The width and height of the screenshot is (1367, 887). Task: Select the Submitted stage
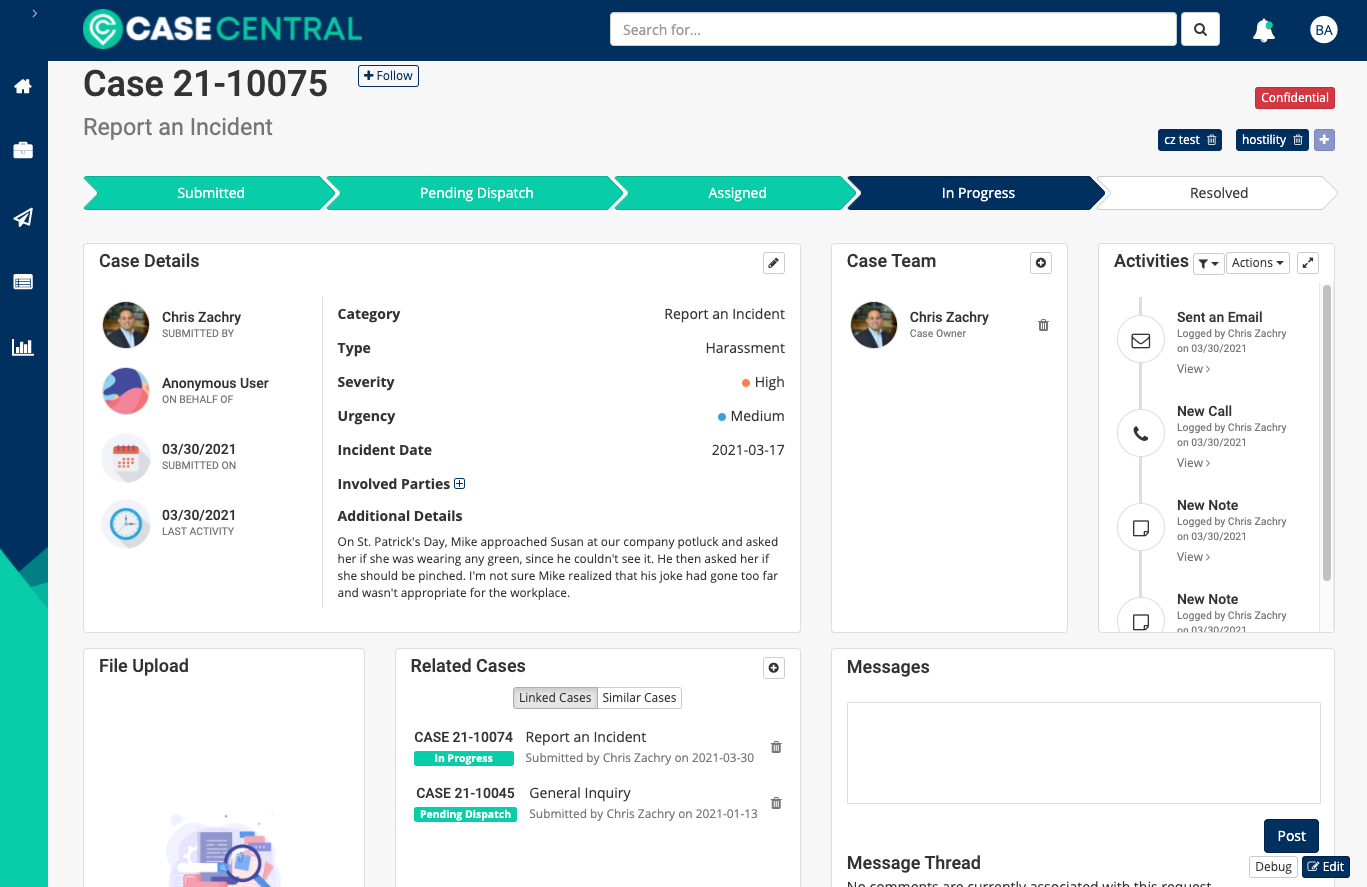point(210,193)
